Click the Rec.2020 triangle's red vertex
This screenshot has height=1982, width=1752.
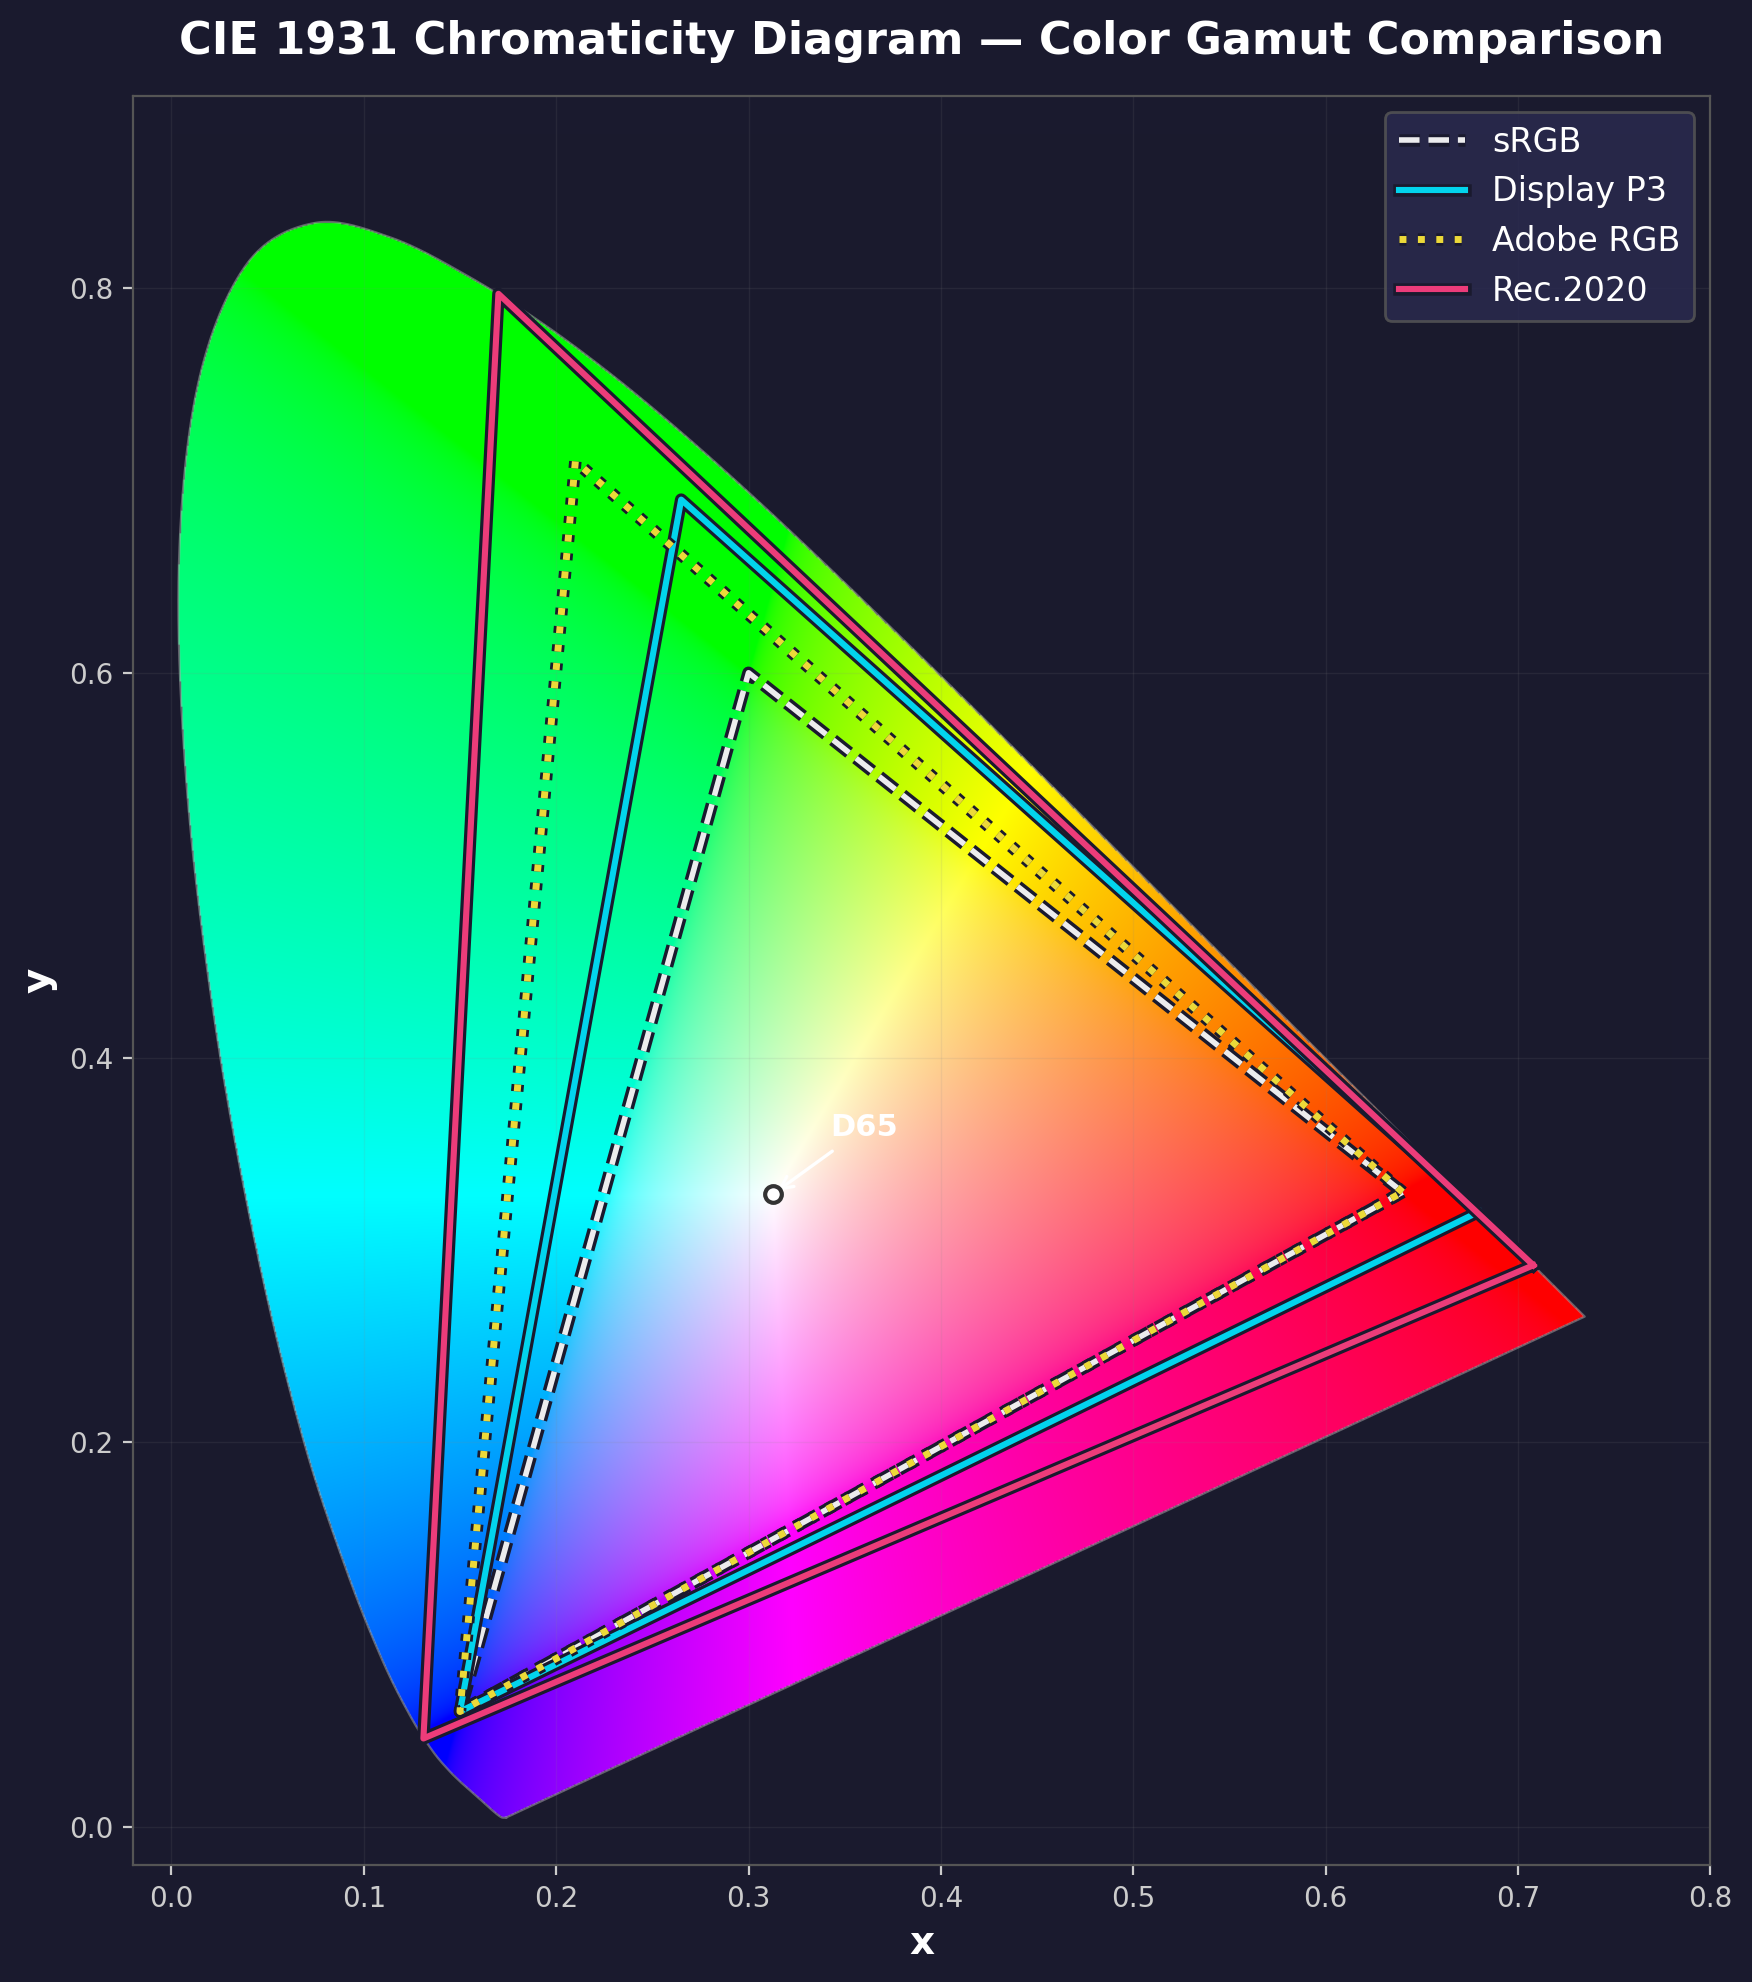(x=1533, y=1265)
